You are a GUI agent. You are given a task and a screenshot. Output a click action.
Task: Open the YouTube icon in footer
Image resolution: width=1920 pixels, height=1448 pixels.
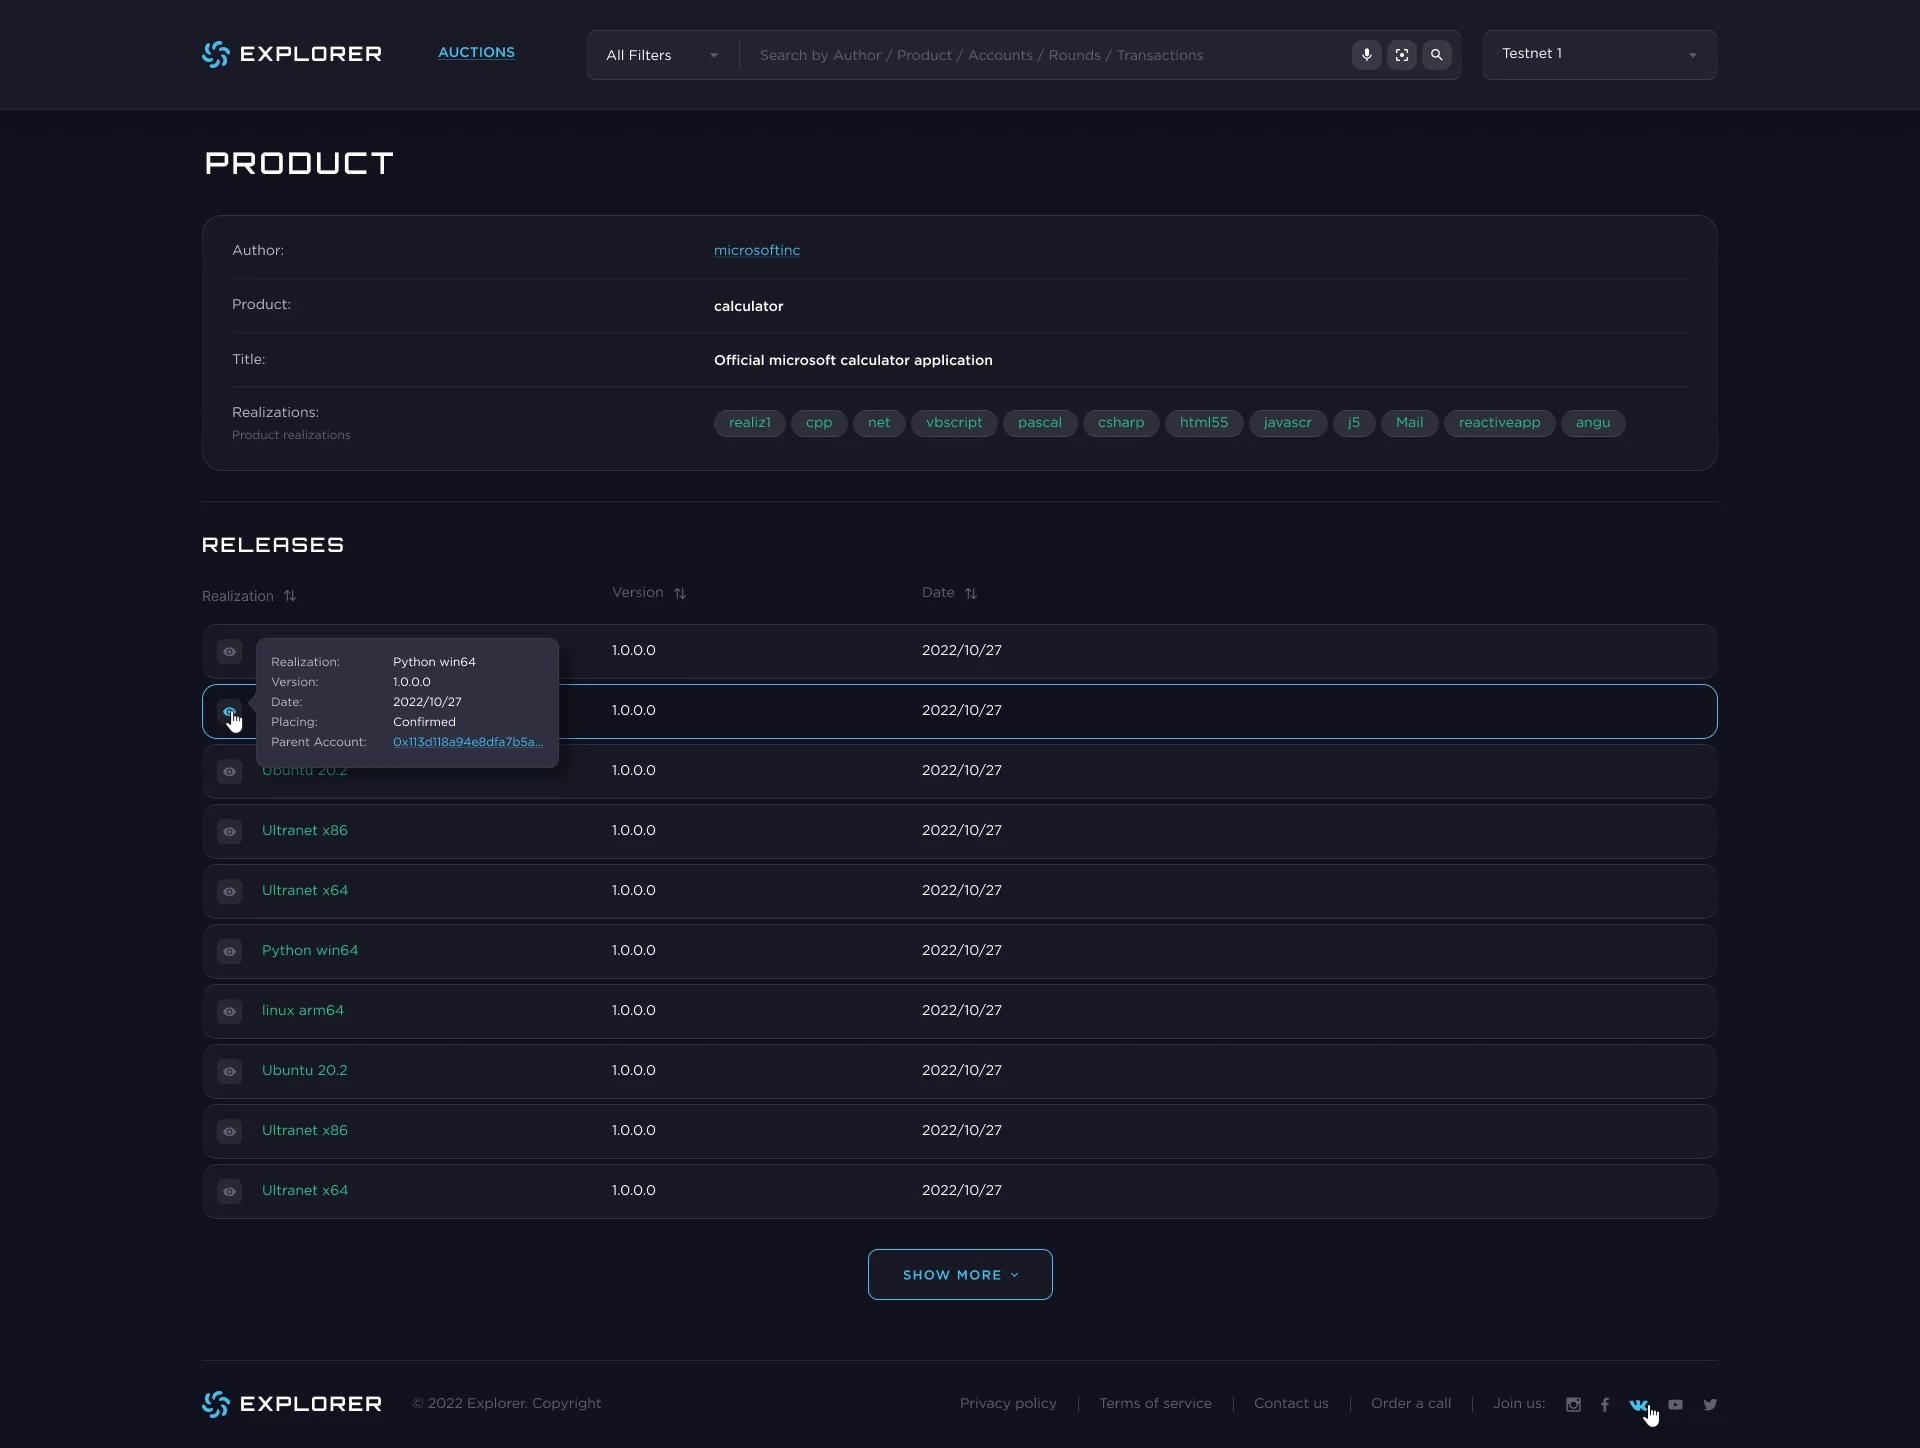click(x=1676, y=1404)
